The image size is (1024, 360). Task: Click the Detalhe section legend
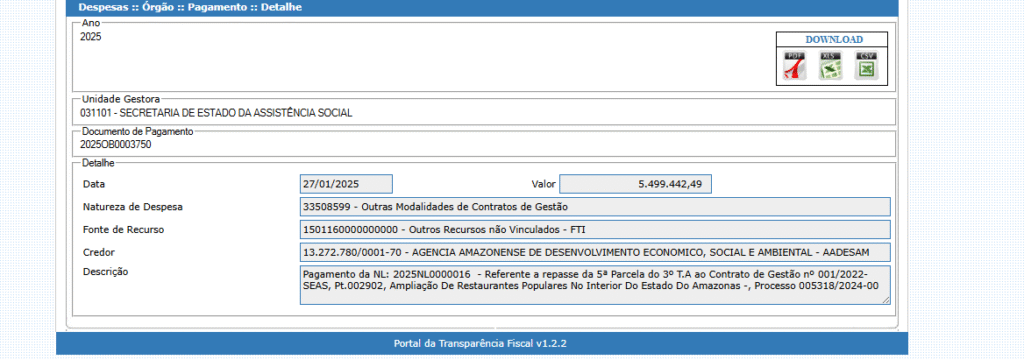point(98,163)
